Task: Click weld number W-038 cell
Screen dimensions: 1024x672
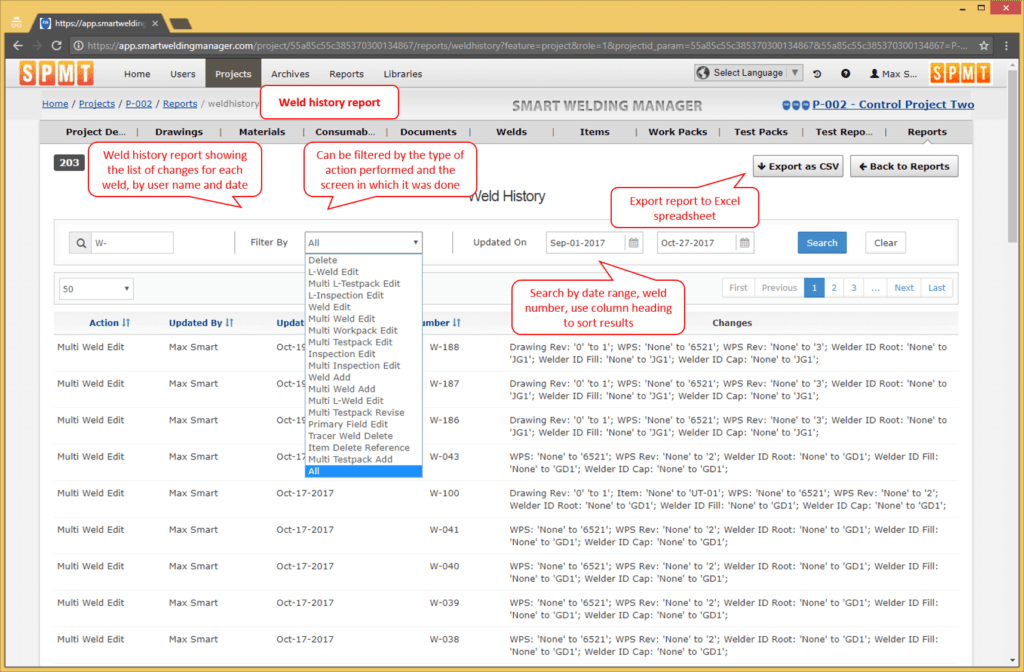Action: [444, 639]
